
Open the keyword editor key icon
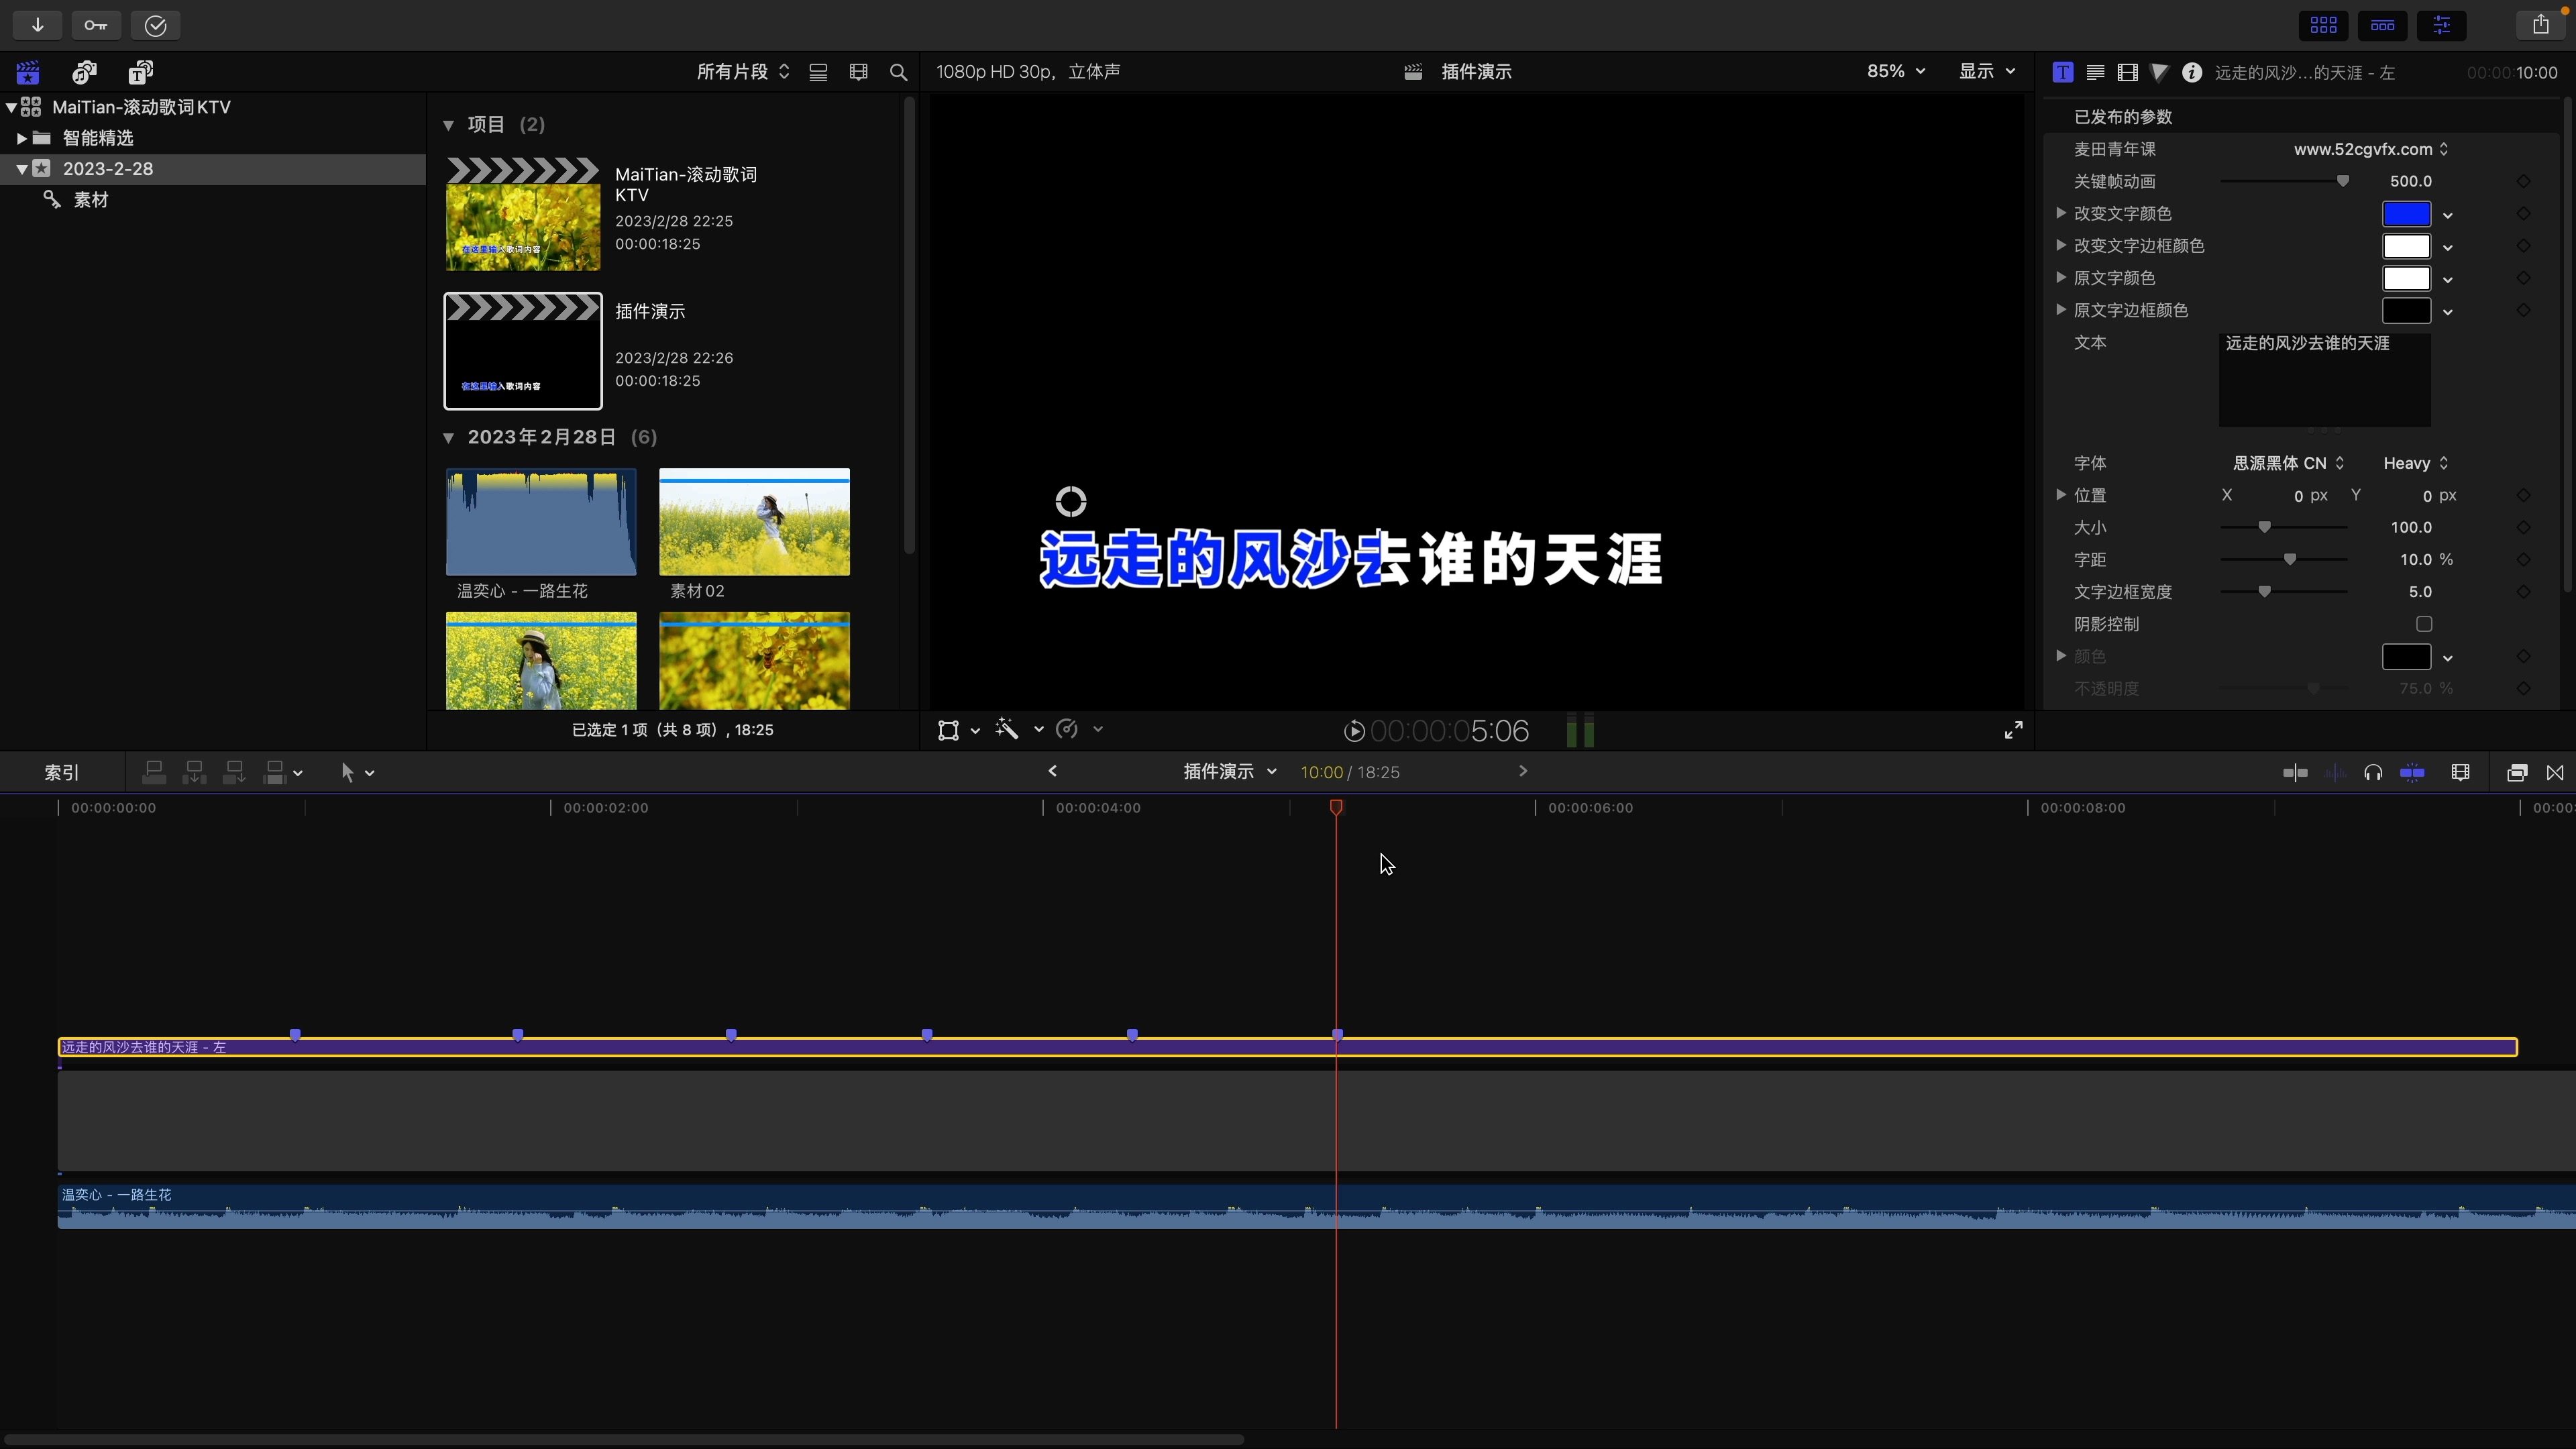[x=96, y=25]
